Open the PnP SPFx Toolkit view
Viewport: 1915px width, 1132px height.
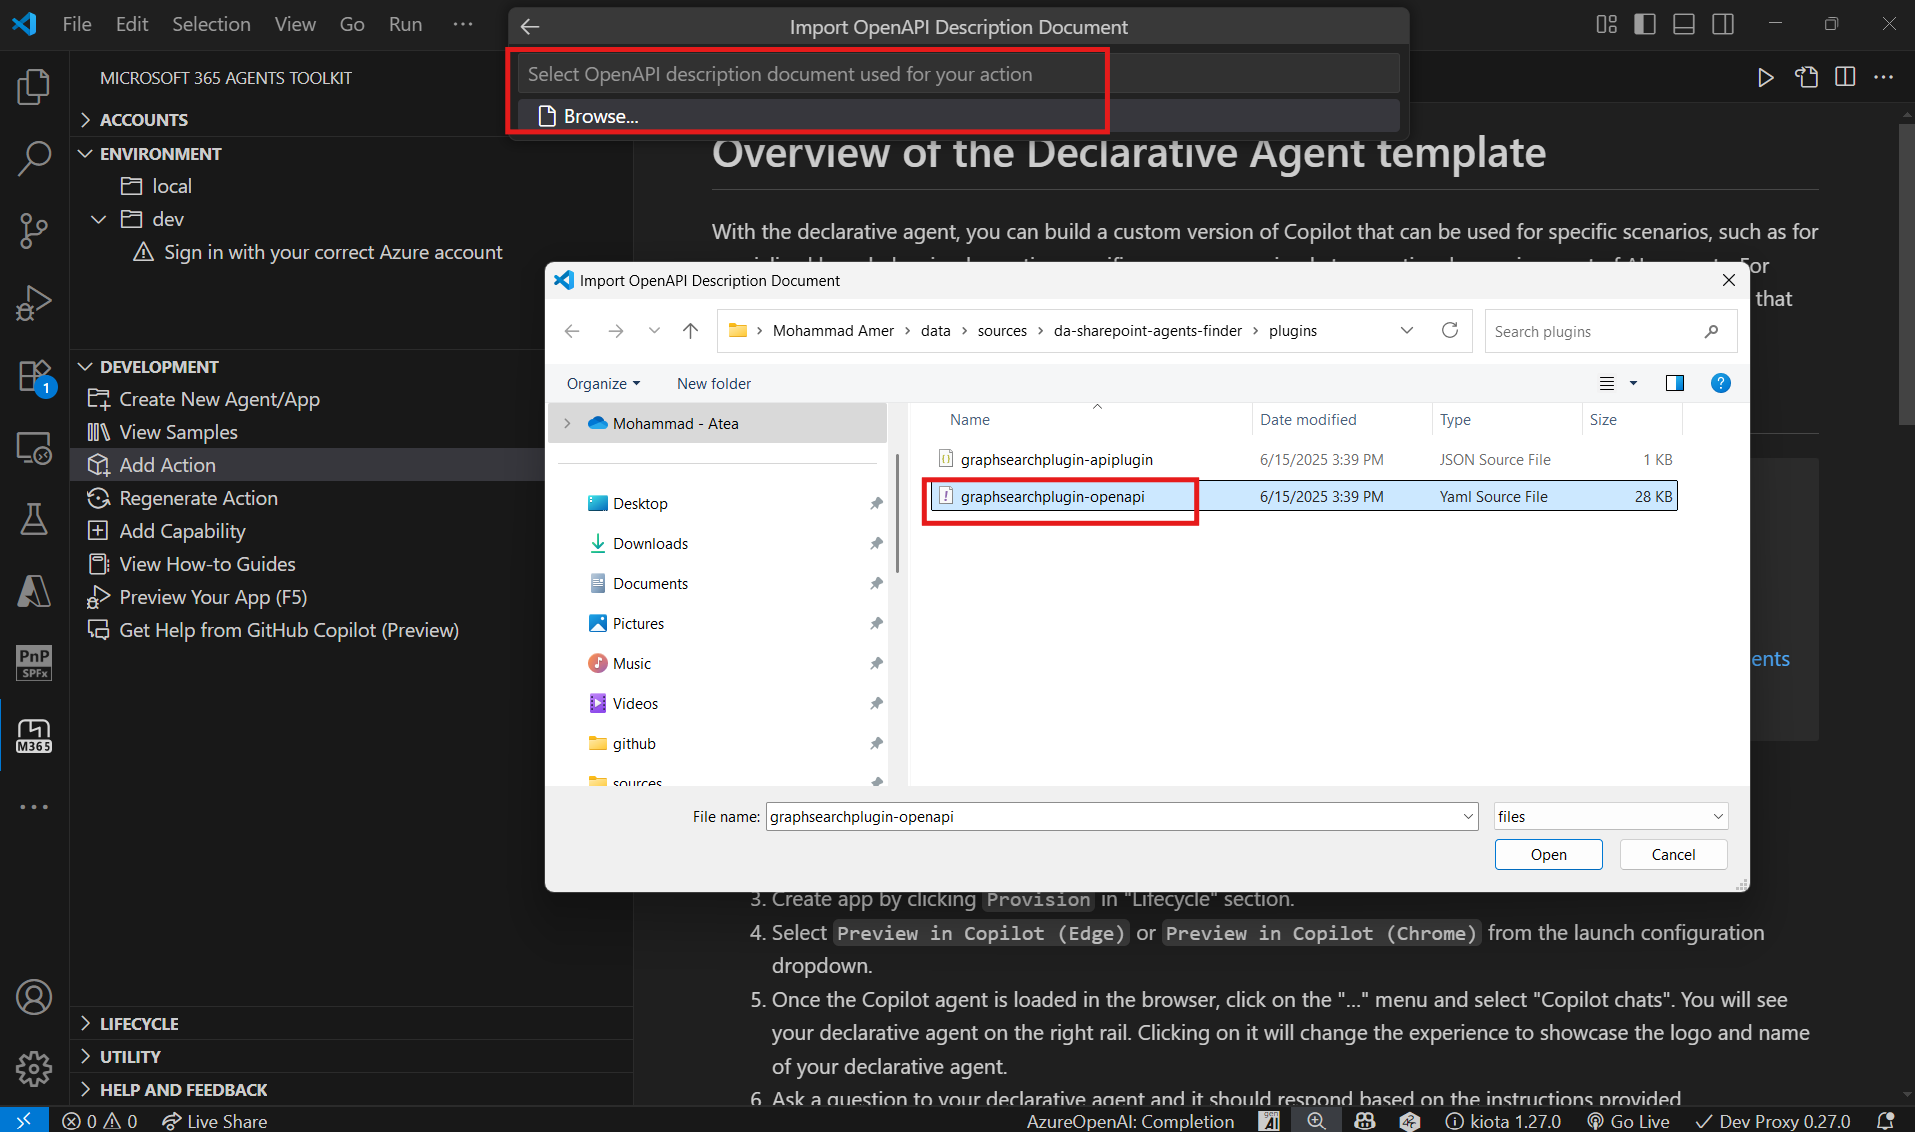click(x=34, y=662)
